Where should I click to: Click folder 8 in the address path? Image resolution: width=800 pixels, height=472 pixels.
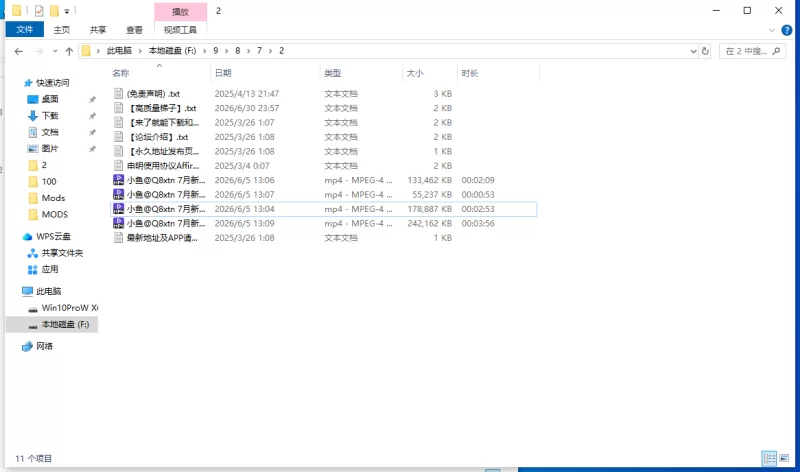tap(237, 51)
